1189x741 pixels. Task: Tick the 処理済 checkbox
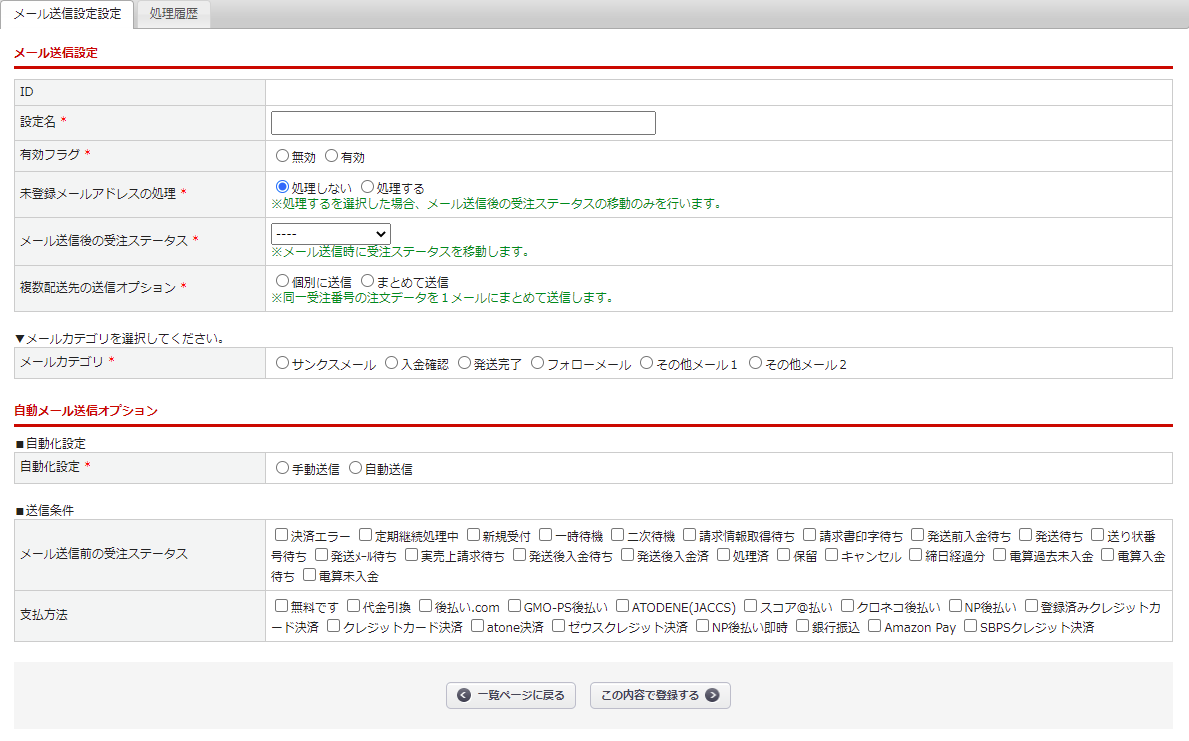click(x=723, y=554)
